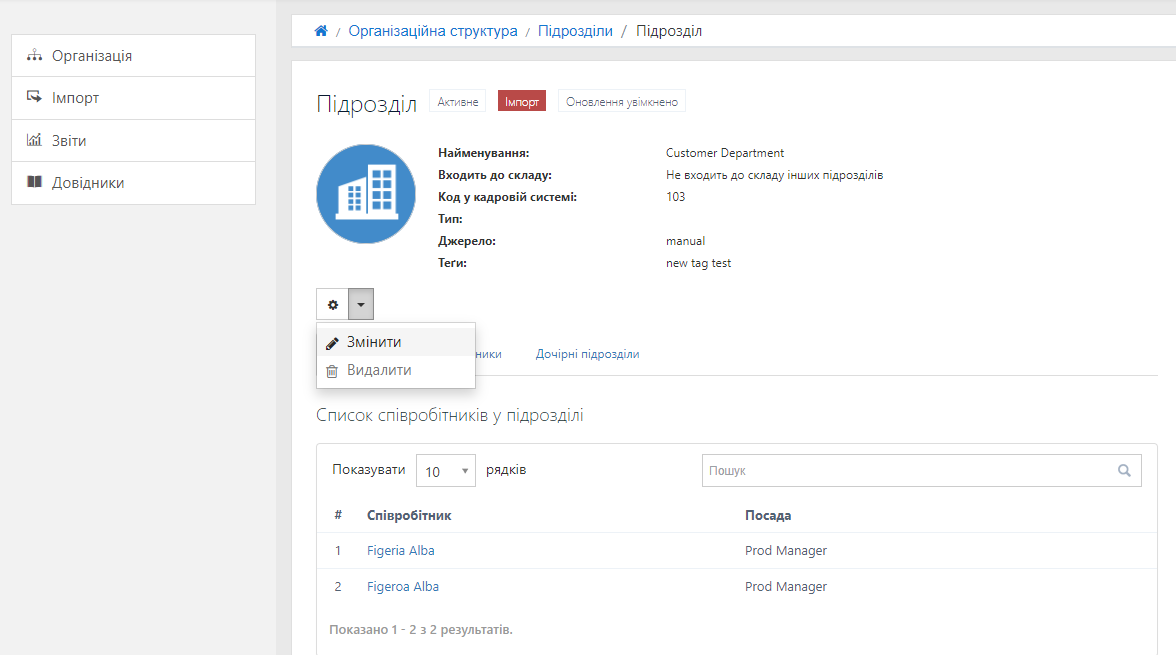The height and width of the screenshot is (655, 1176).
Task: Click the gear settings icon button
Action: [x=332, y=304]
